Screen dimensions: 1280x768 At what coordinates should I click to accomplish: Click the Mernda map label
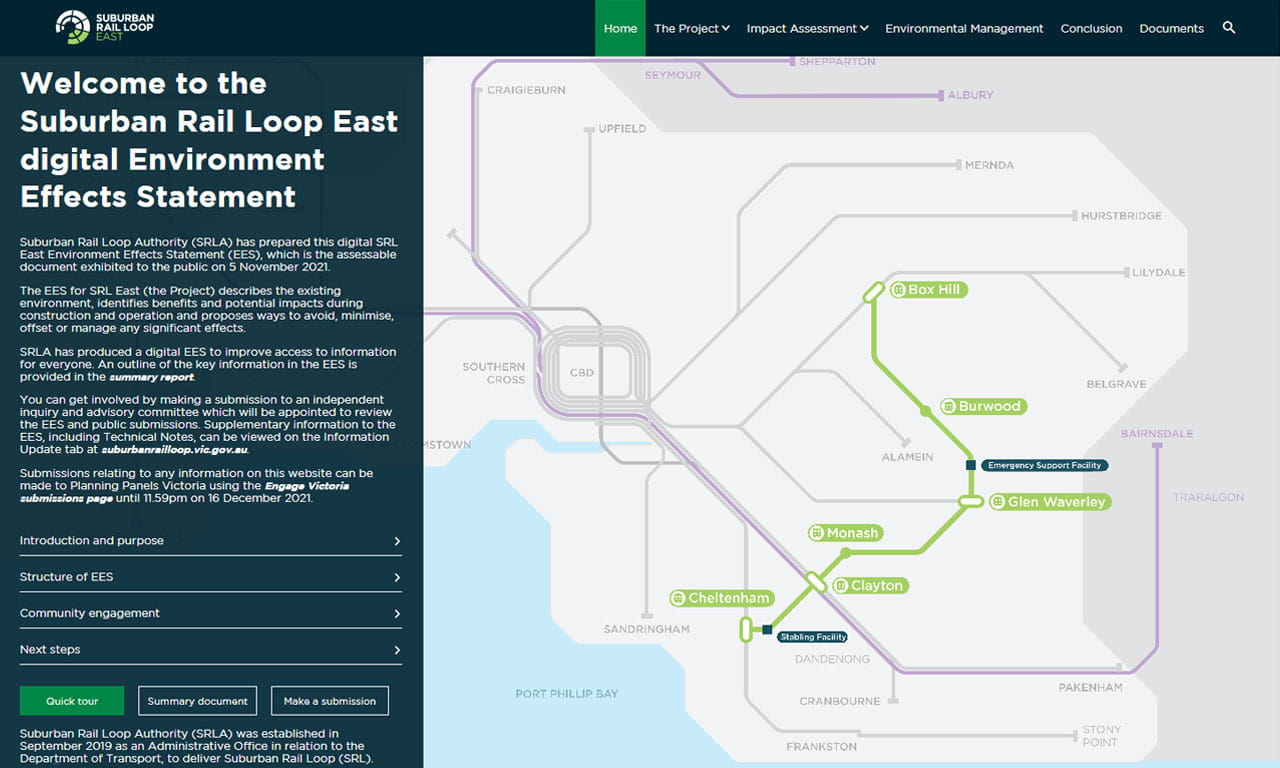pyautogui.click(x=989, y=165)
